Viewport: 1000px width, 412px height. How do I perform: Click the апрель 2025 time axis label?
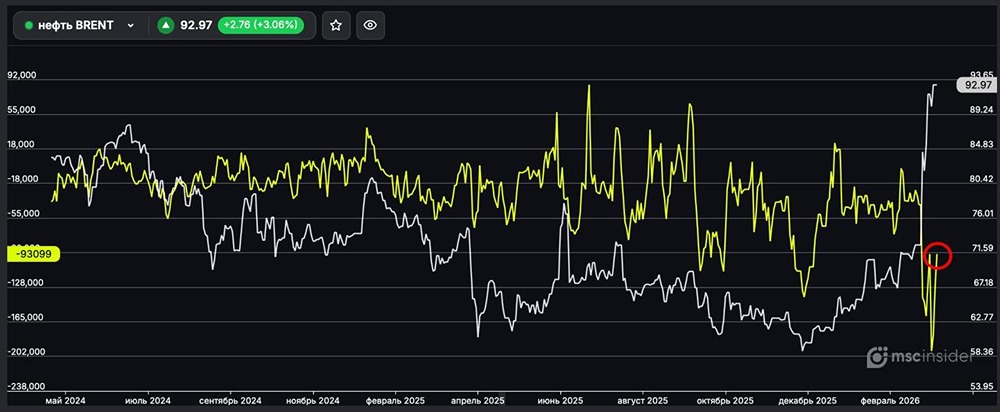coord(479,400)
